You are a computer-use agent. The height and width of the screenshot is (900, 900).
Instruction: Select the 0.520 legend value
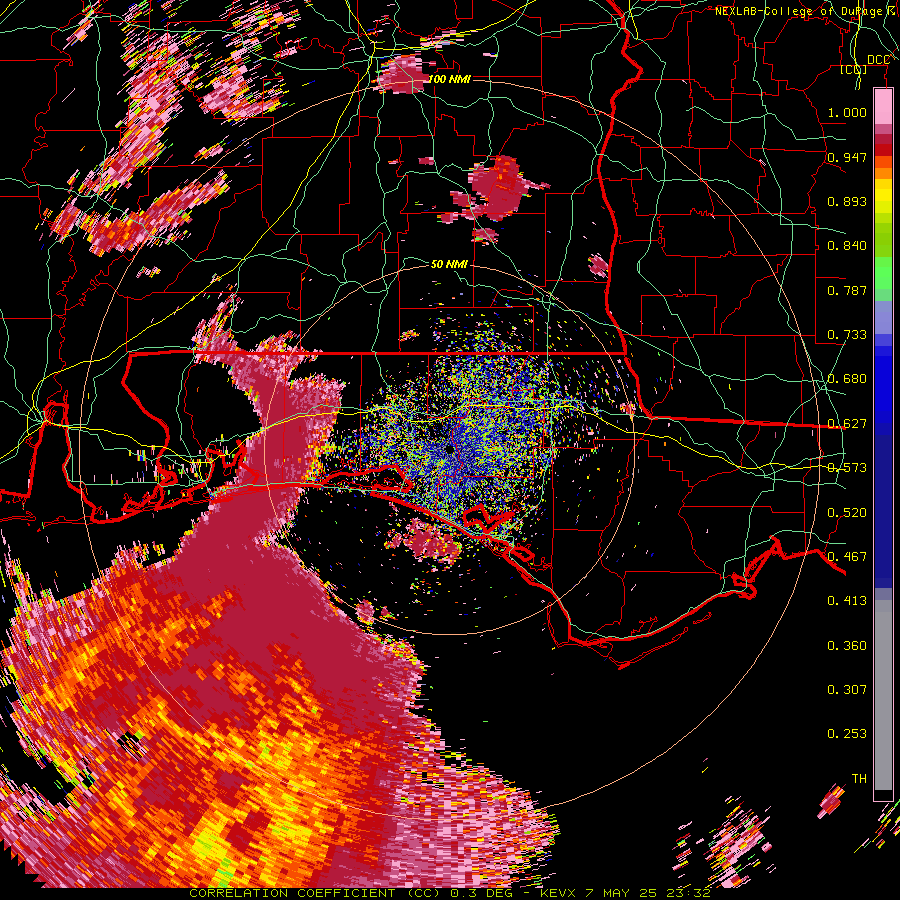point(847,513)
